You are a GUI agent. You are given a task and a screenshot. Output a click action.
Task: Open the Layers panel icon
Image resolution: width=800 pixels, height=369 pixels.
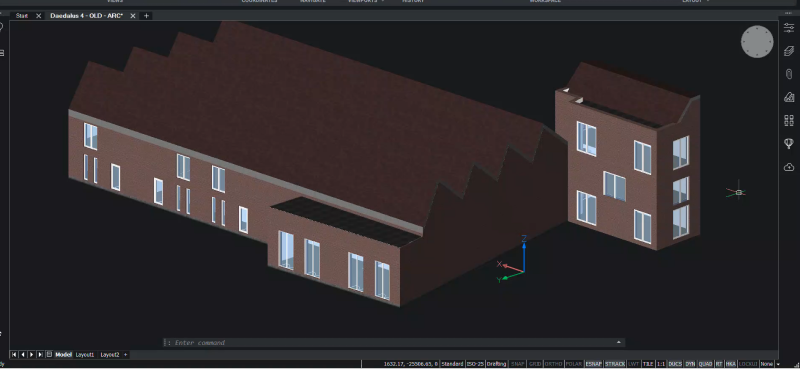click(789, 51)
